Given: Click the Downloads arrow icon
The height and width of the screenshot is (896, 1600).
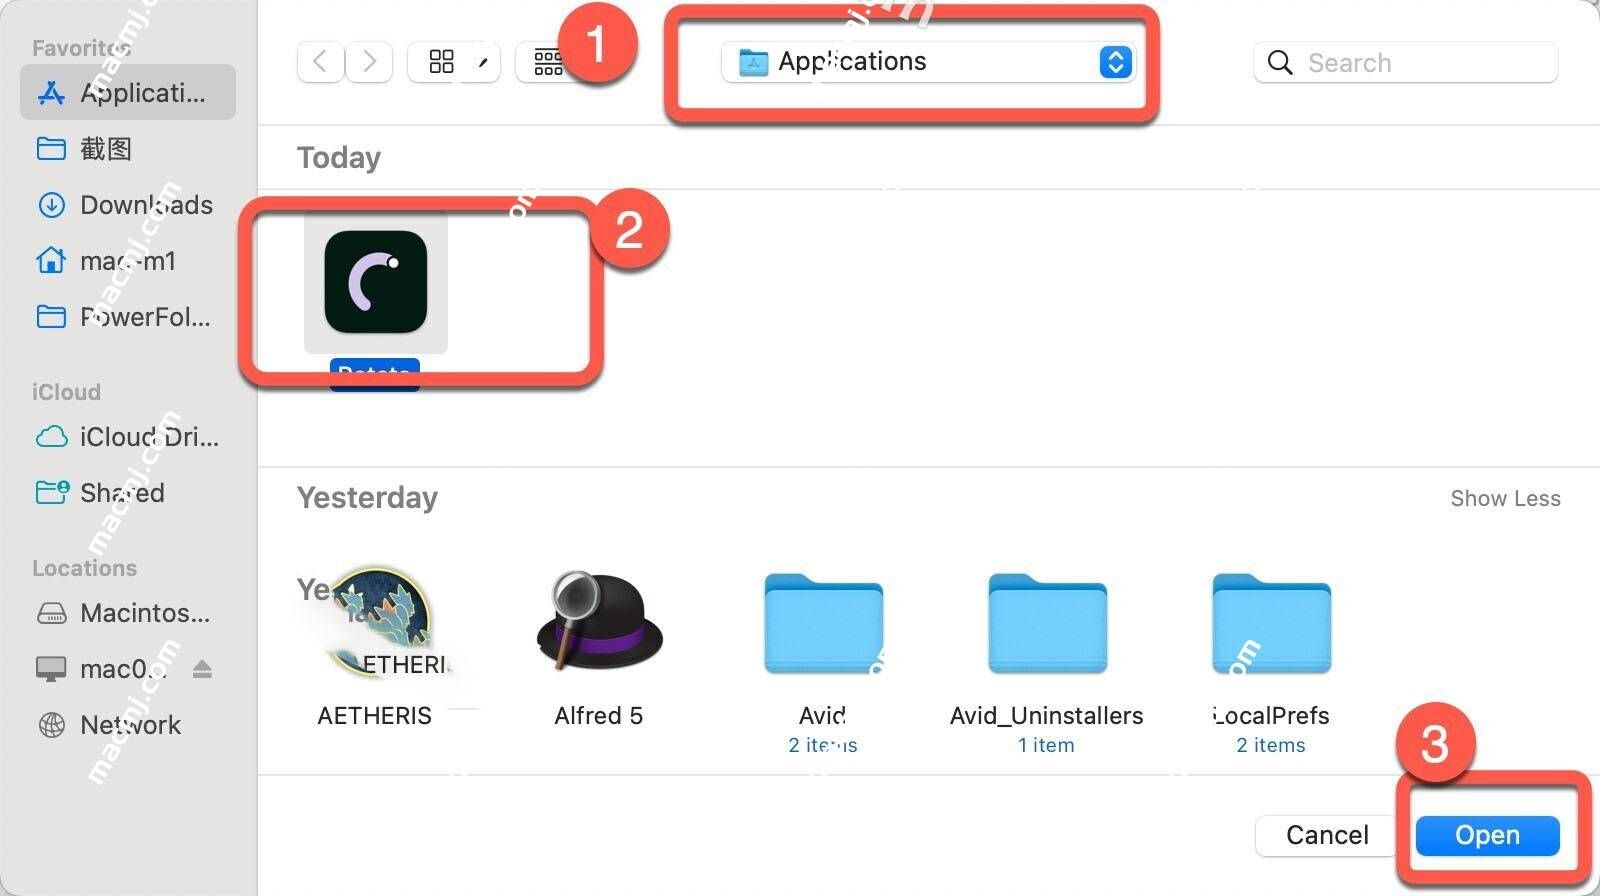Looking at the screenshot, I should [x=51, y=205].
